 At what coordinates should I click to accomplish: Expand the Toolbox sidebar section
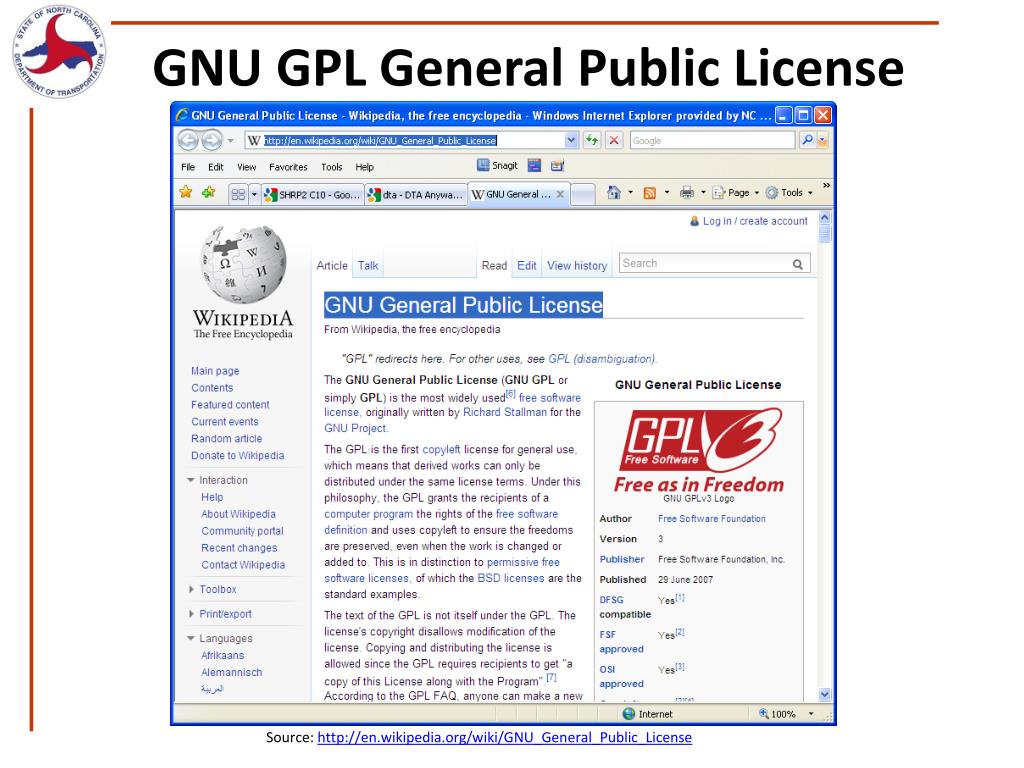[x=191, y=589]
